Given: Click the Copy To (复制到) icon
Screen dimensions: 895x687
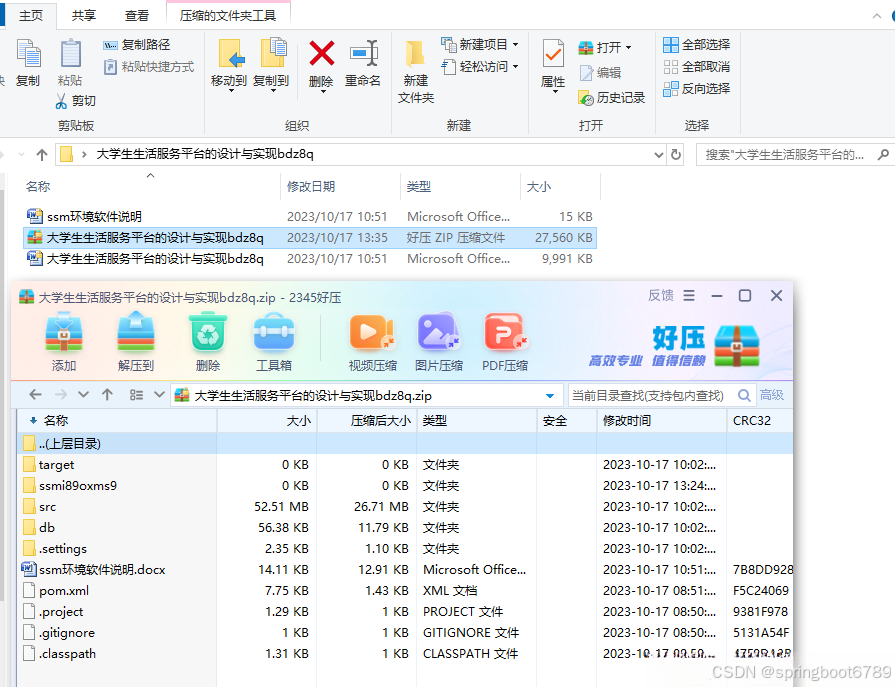Looking at the screenshot, I should click(272, 54).
